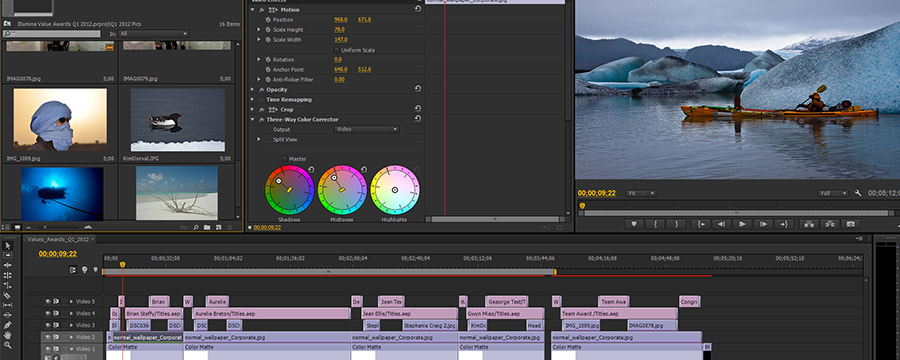Open Full playback resolution dropdown

(833, 193)
